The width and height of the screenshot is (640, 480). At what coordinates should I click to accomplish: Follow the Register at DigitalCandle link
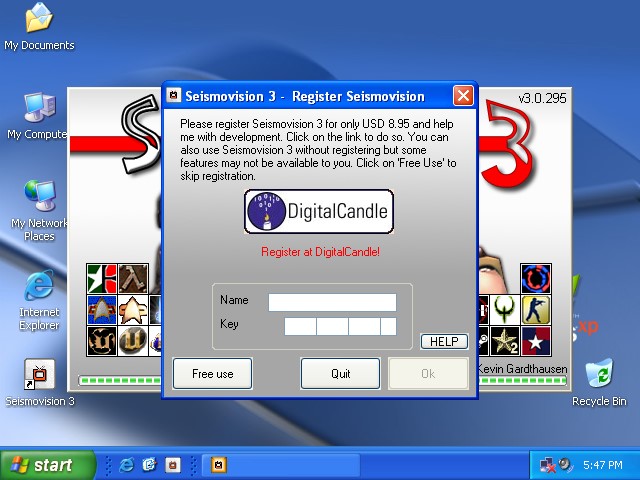click(x=320, y=253)
